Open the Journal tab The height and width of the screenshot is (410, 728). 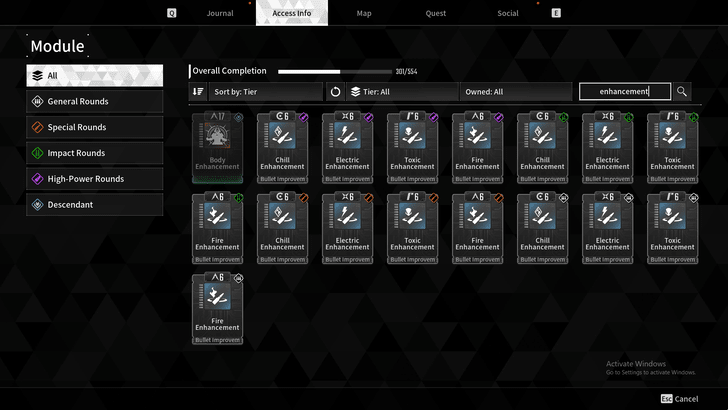pyautogui.click(x=220, y=13)
